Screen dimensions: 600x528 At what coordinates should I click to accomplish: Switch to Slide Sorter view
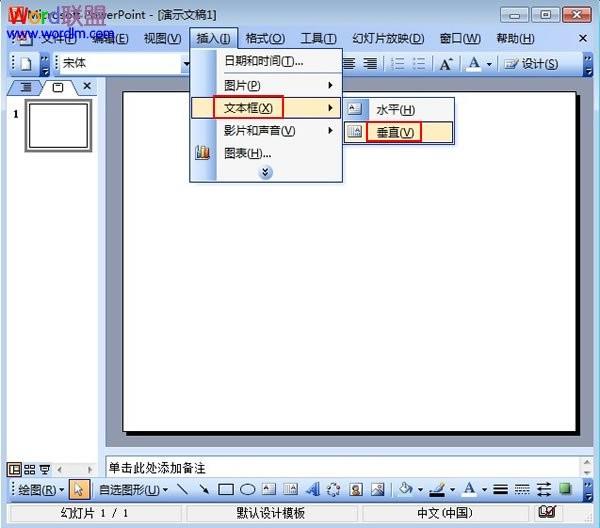pyautogui.click(x=29, y=469)
